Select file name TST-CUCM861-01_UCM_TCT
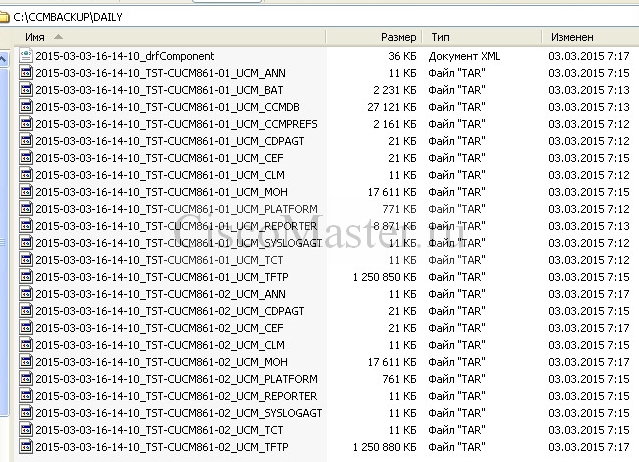 [159, 260]
